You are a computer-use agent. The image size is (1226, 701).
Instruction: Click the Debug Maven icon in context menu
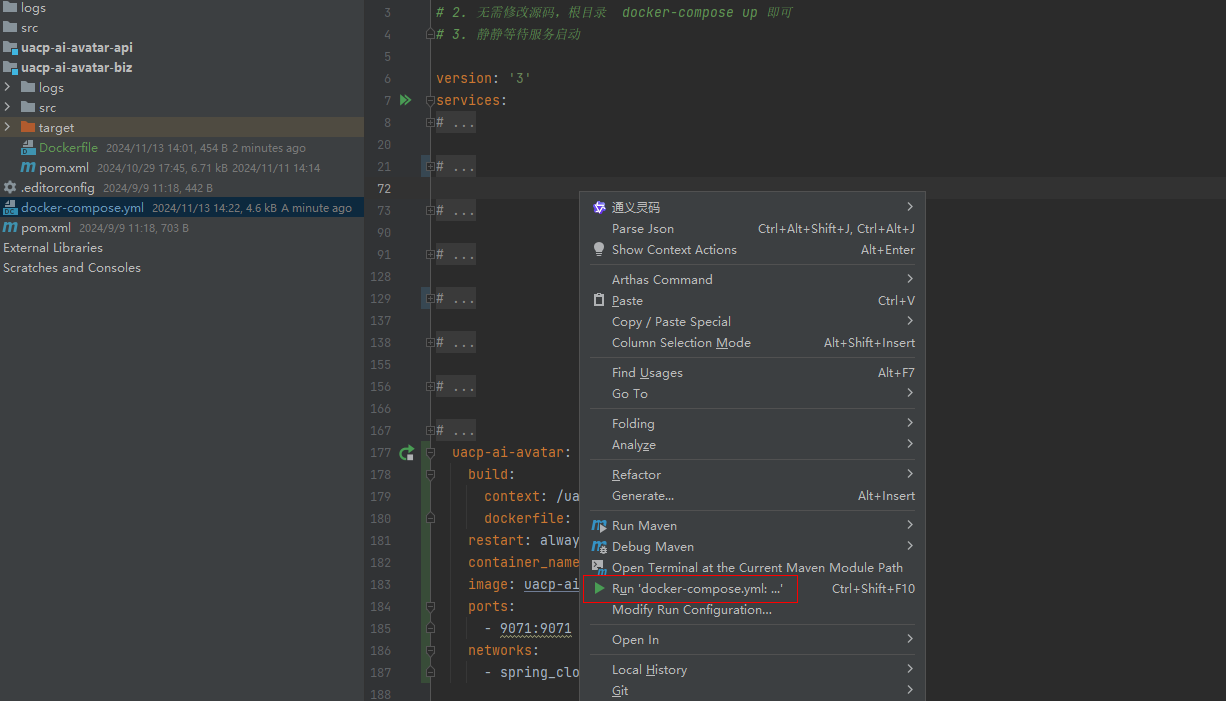(x=599, y=547)
